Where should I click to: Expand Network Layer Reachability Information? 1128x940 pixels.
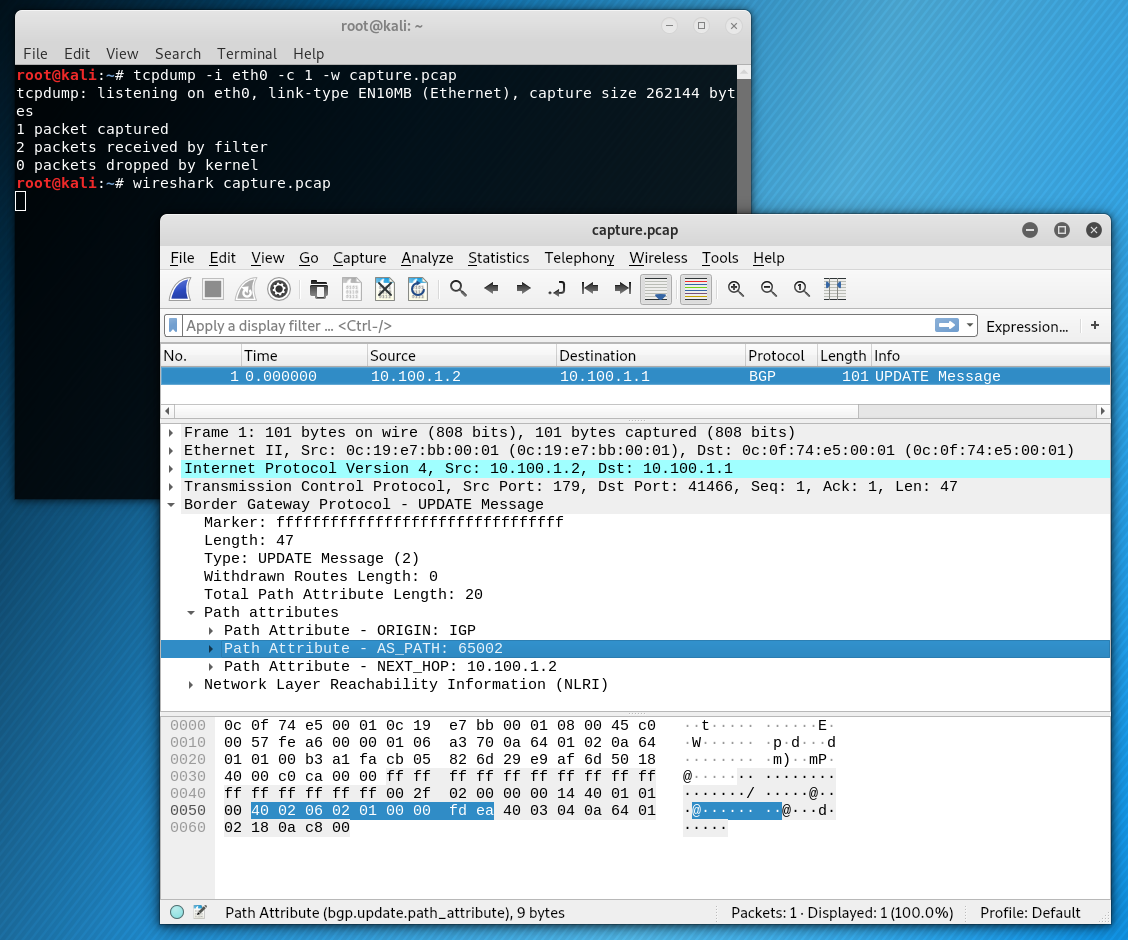[x=191, y=685]
